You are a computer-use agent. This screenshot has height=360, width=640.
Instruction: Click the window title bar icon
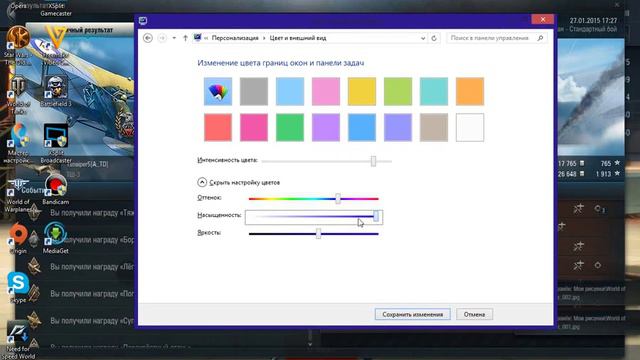143,20
